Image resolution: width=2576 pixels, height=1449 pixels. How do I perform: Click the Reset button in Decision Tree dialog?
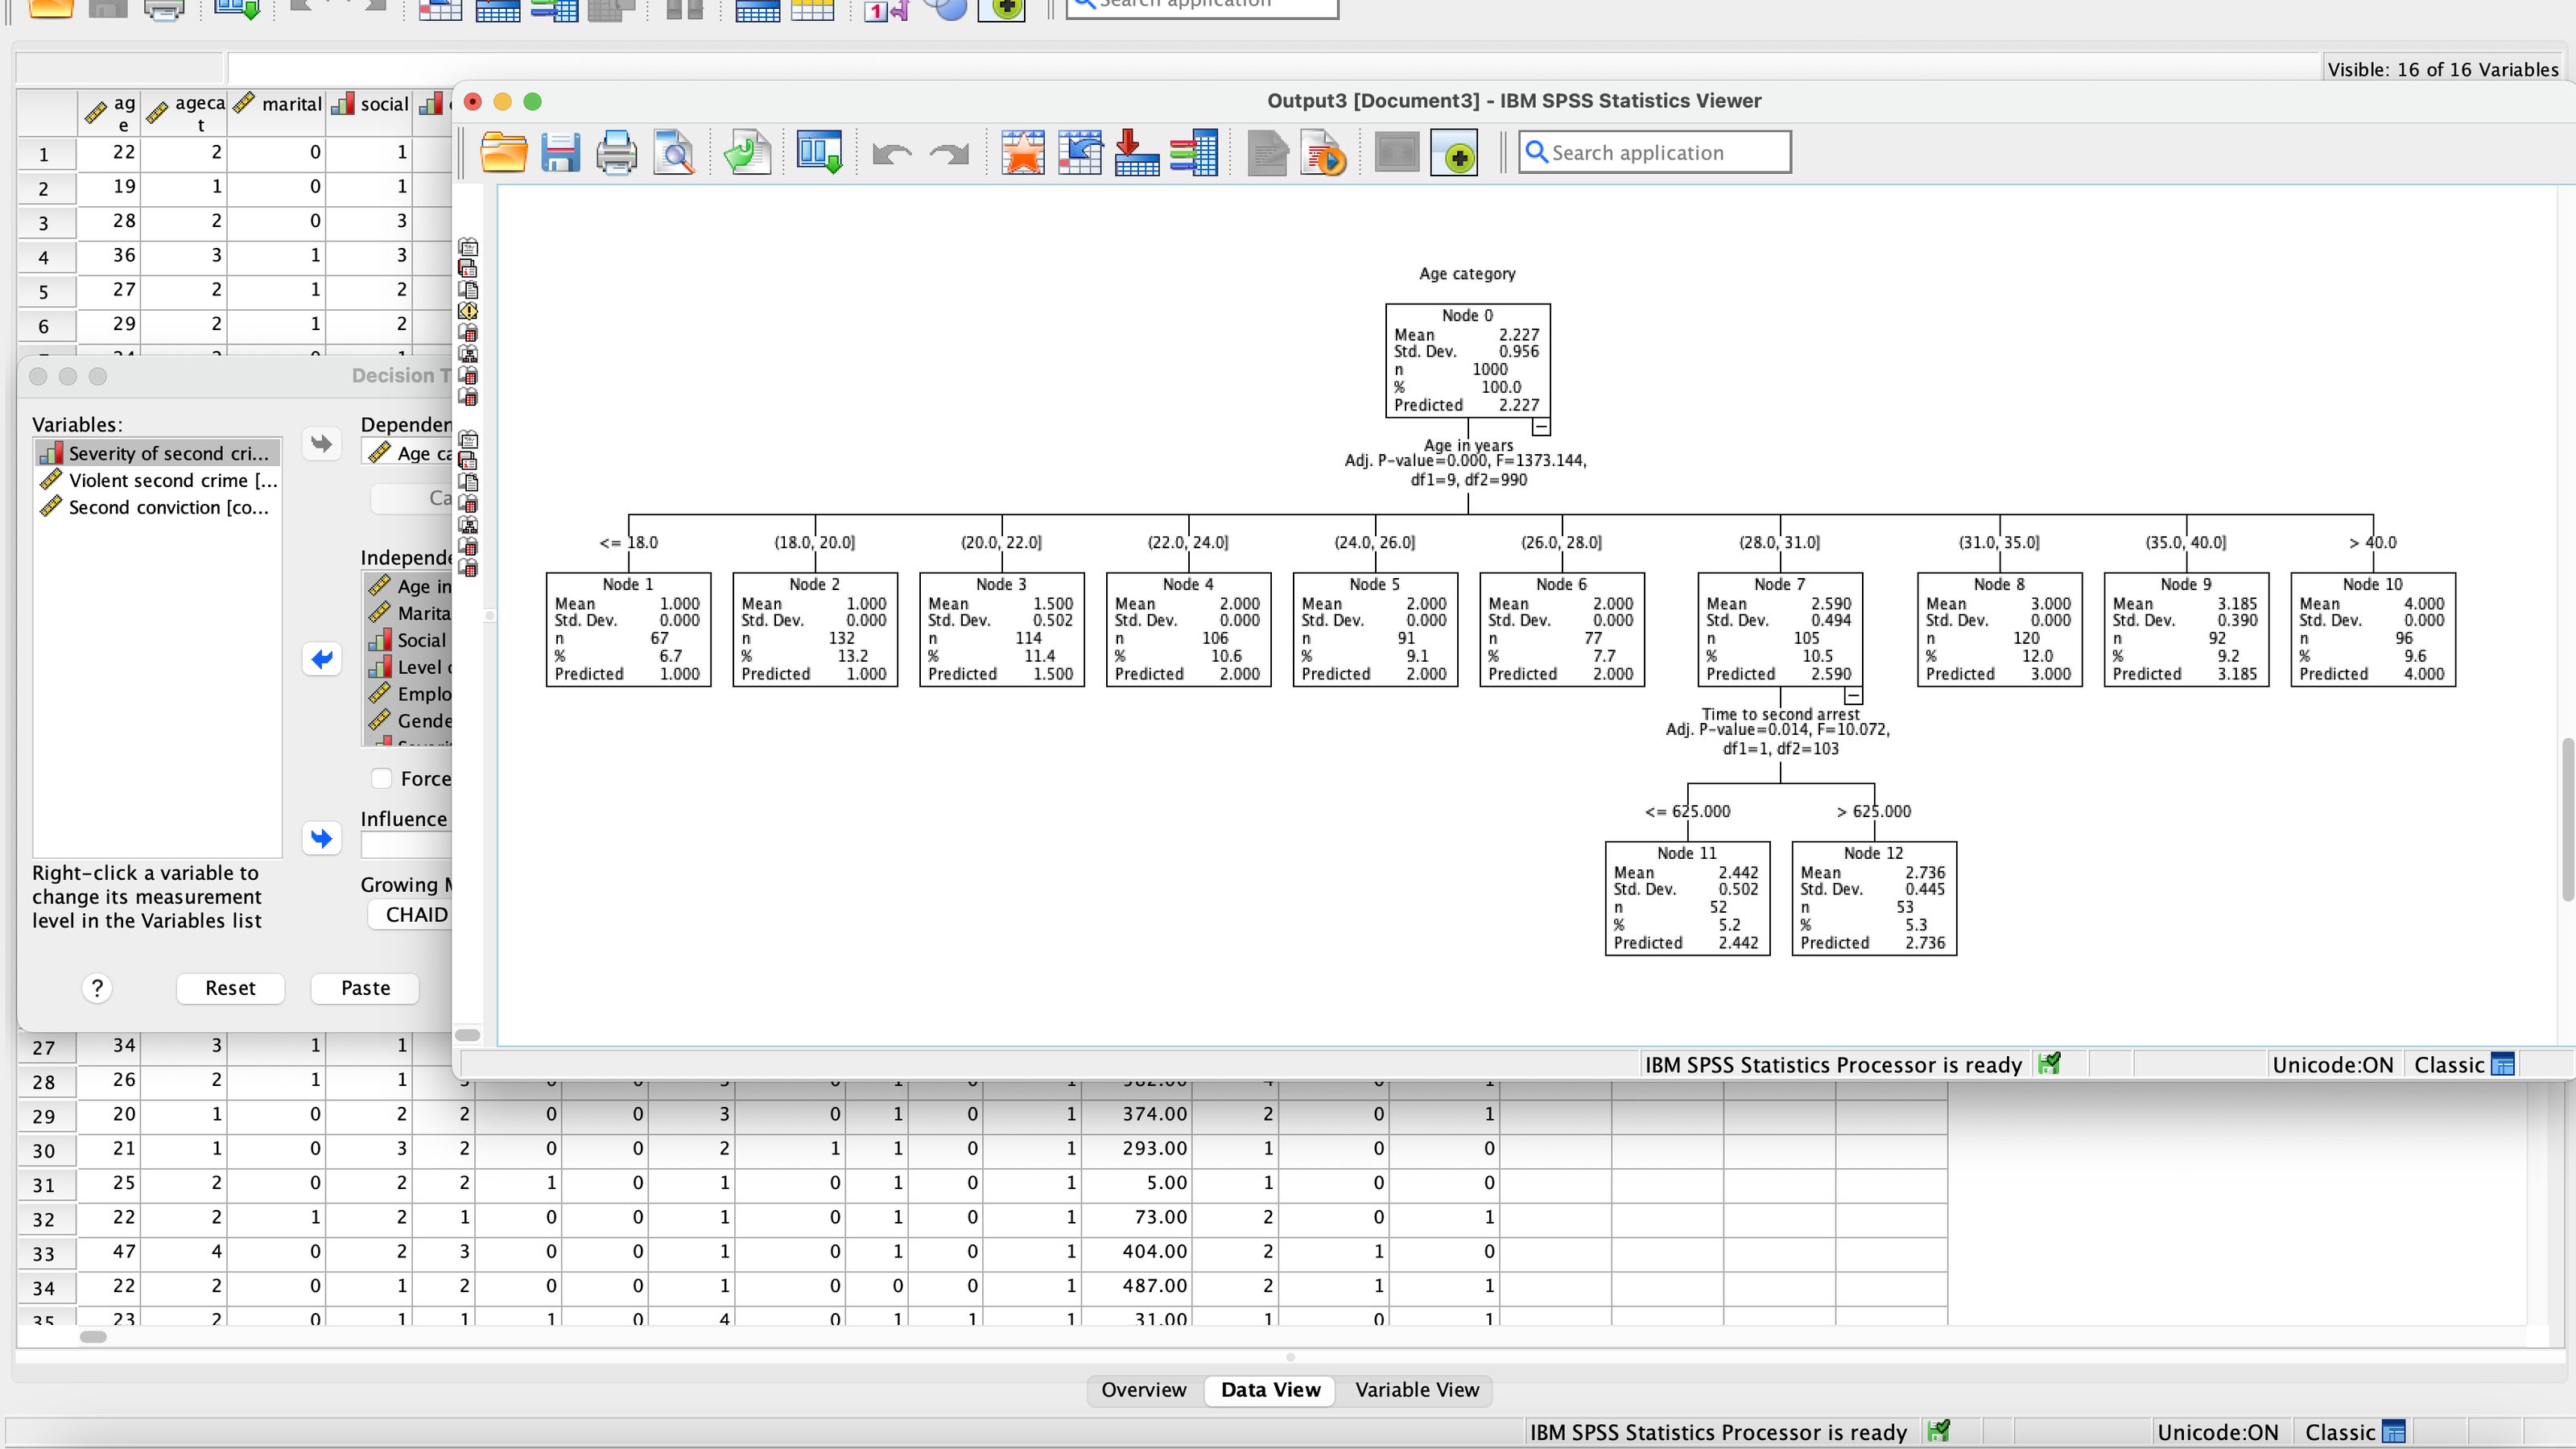pos(230,988)
